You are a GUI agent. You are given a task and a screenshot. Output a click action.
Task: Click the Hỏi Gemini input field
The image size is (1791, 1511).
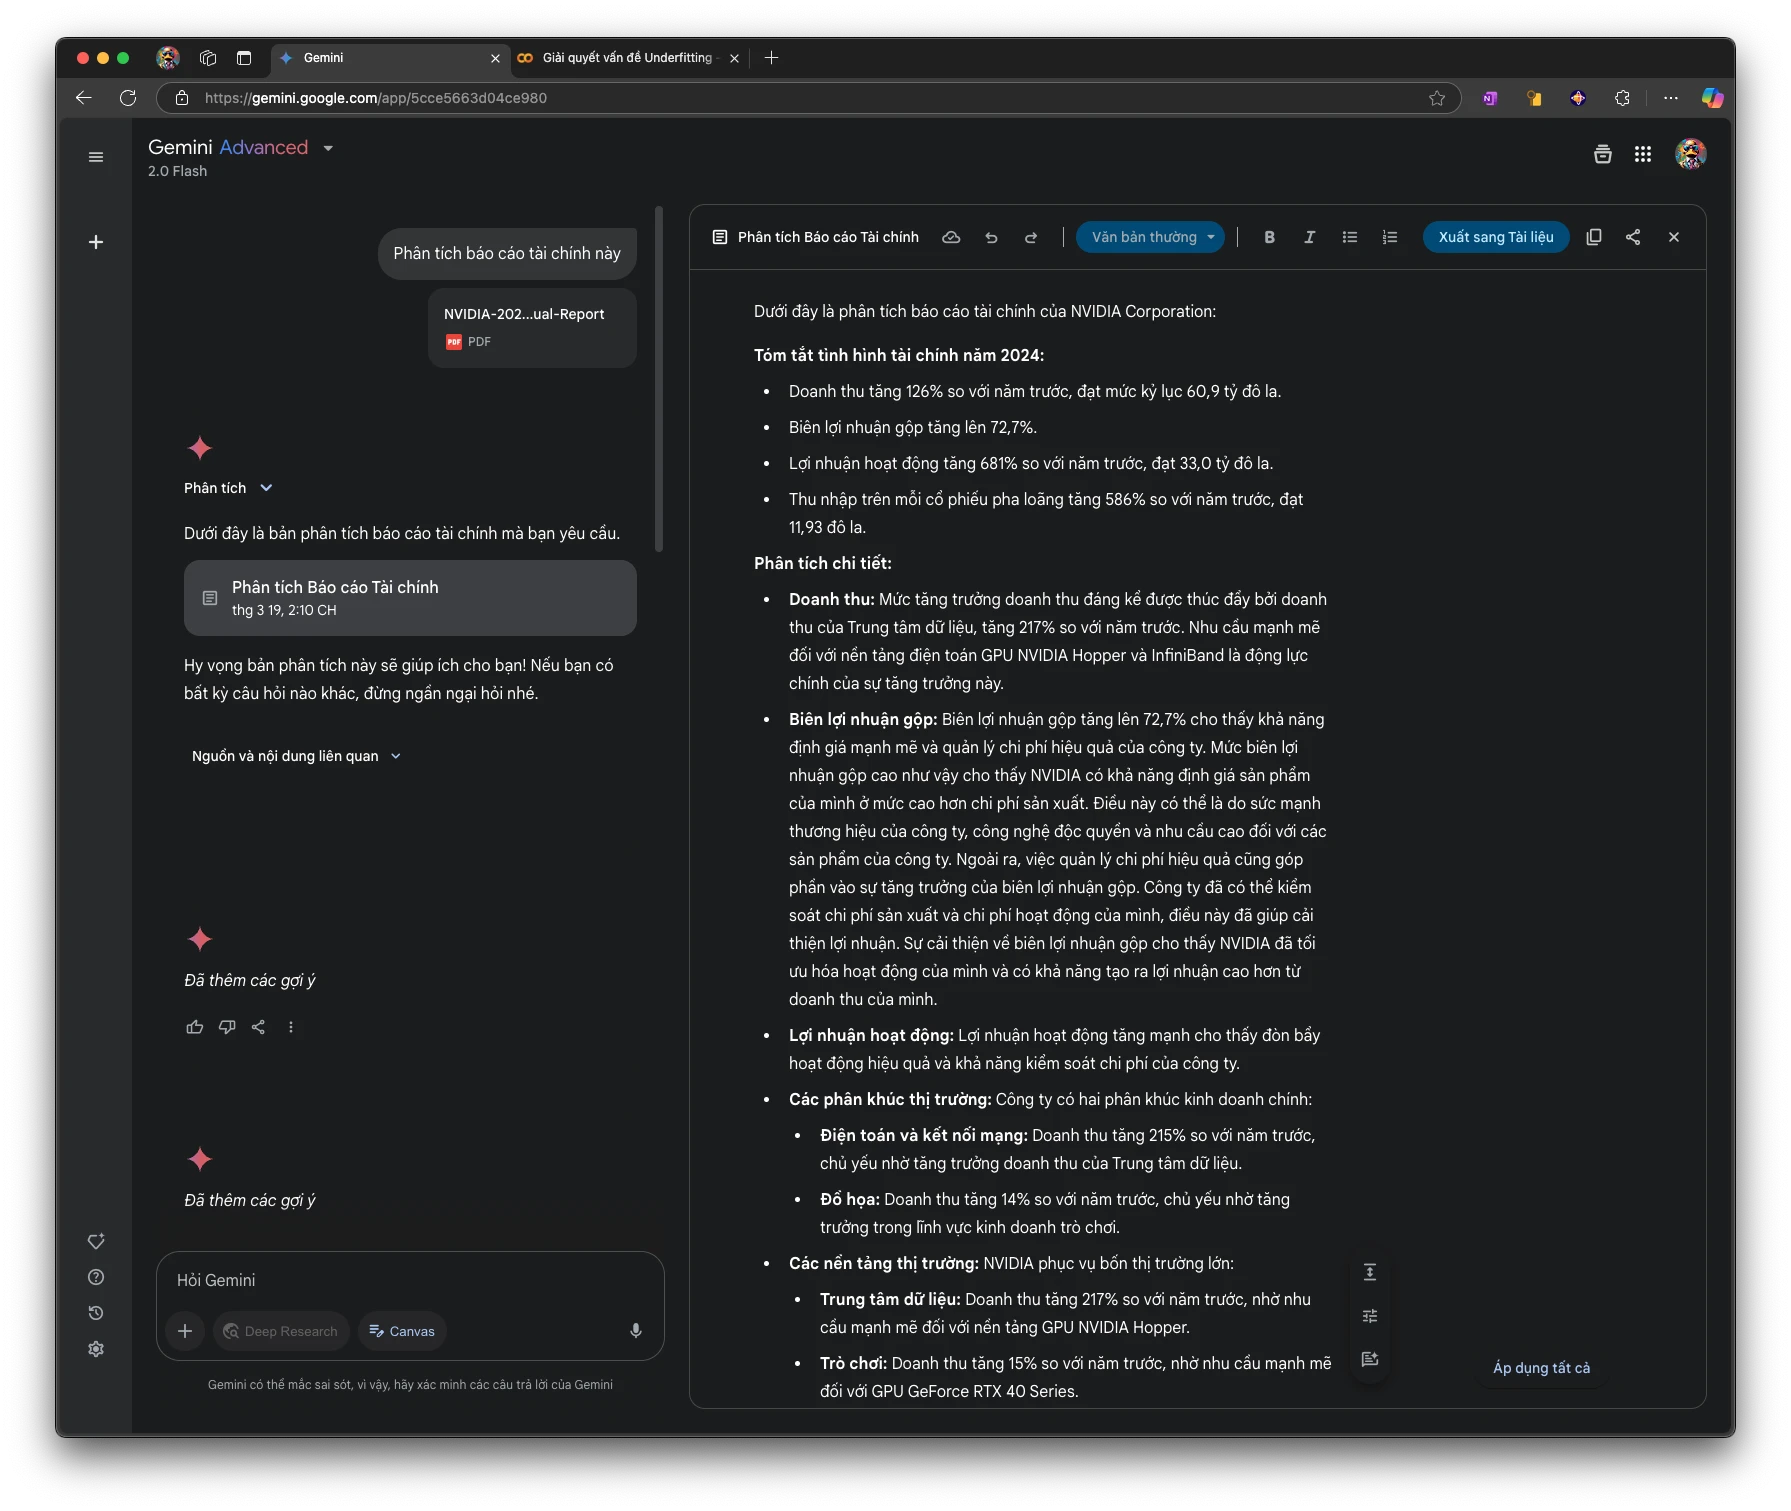pos(410,1280)
